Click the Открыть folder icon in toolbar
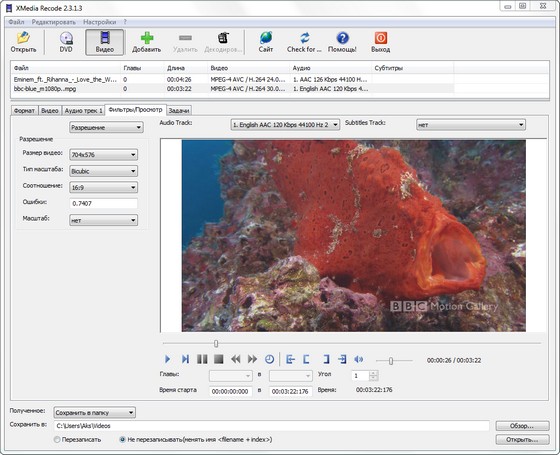560x455 pixels. click(24, 38)
